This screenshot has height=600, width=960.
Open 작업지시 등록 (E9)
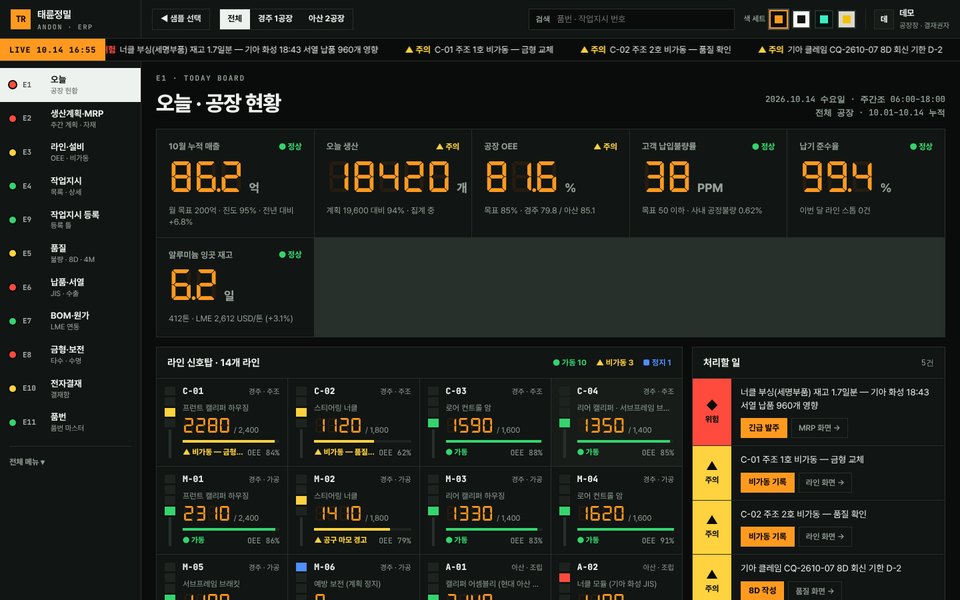pyautogui.click(x=70, y=219)
